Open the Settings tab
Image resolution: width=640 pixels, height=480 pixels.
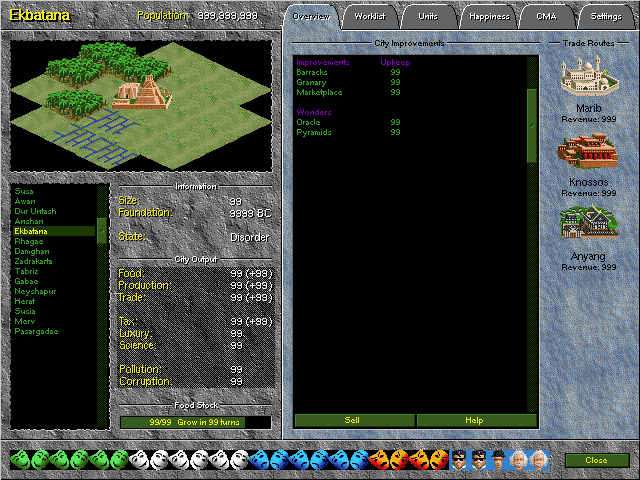[606, 17]
